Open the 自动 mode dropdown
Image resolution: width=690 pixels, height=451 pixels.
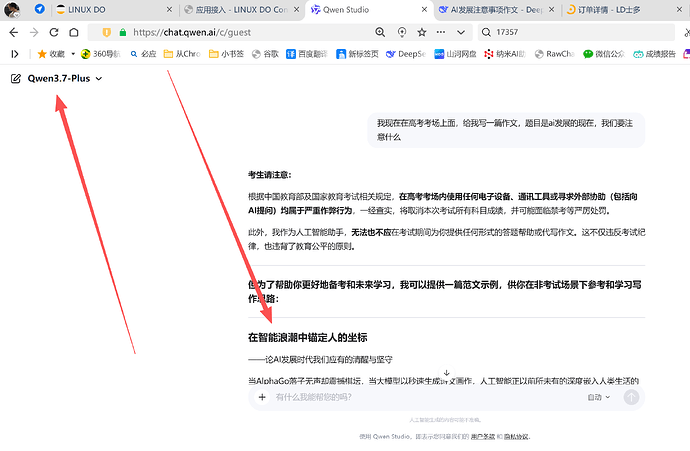[598, 397]
